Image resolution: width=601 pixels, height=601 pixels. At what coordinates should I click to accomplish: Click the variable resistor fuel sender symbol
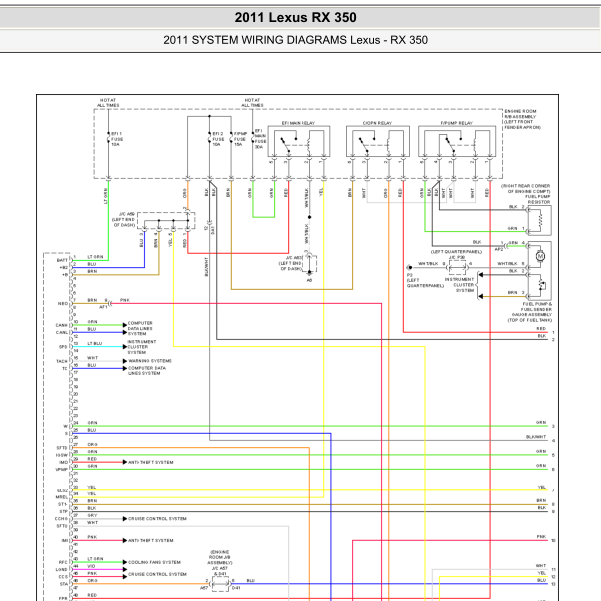pyautogui.click(x=542, y=284)
